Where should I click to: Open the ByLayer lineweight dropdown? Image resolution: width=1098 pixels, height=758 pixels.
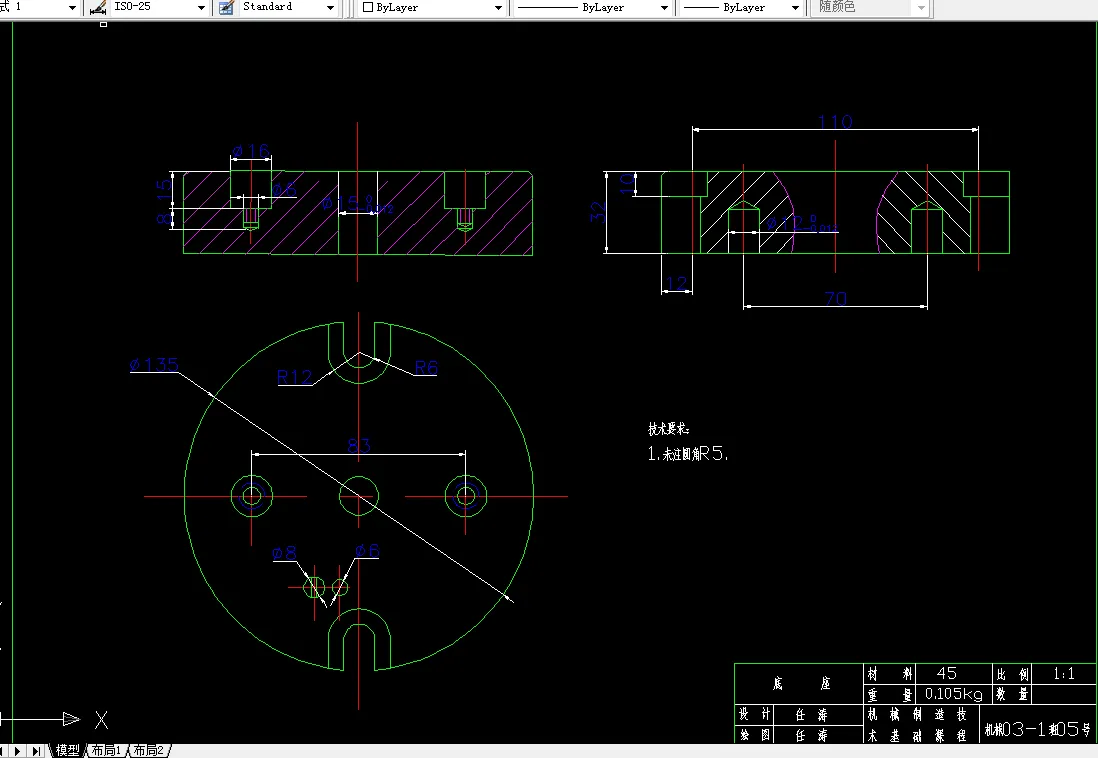point(795,8)
